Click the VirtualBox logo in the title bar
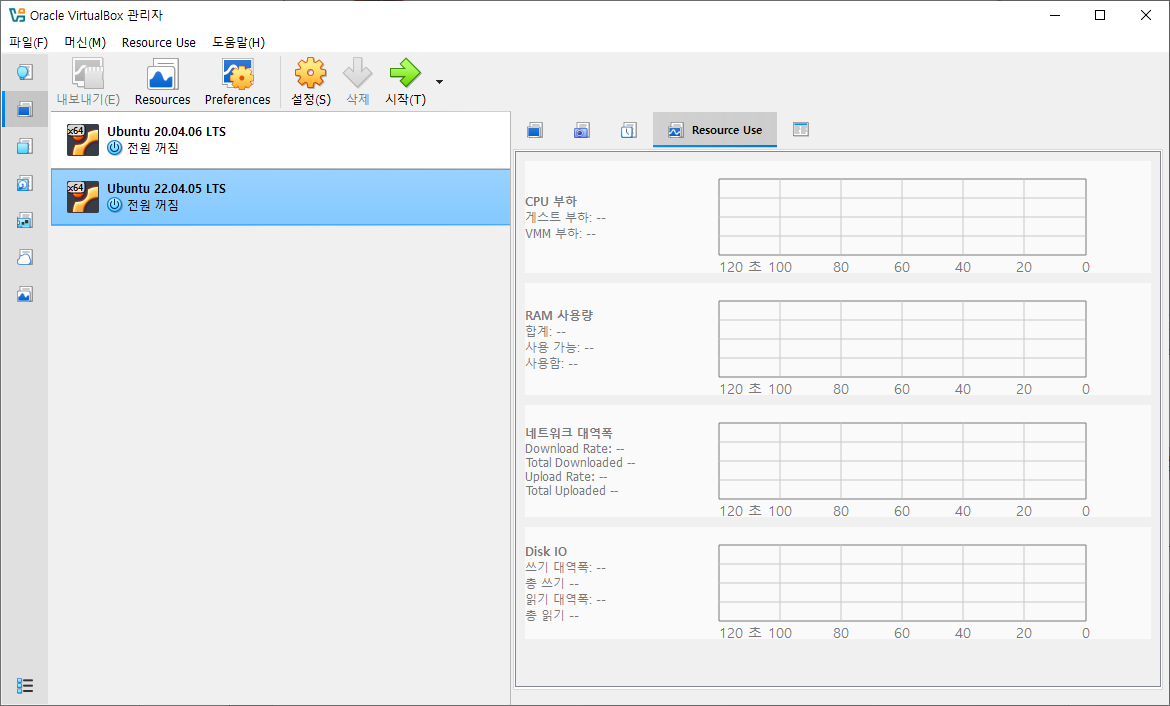This screenshot has height=706, width=1170. (16, 15)
